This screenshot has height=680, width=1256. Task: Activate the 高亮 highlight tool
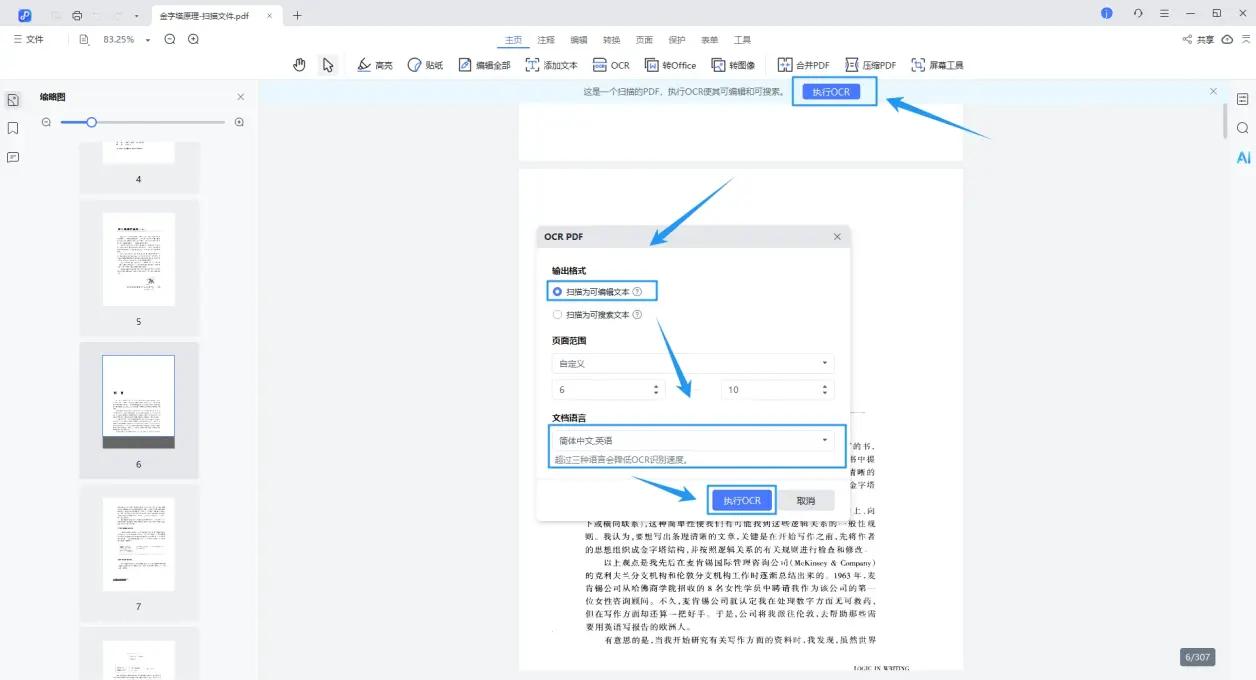click(x=375, y=65)
